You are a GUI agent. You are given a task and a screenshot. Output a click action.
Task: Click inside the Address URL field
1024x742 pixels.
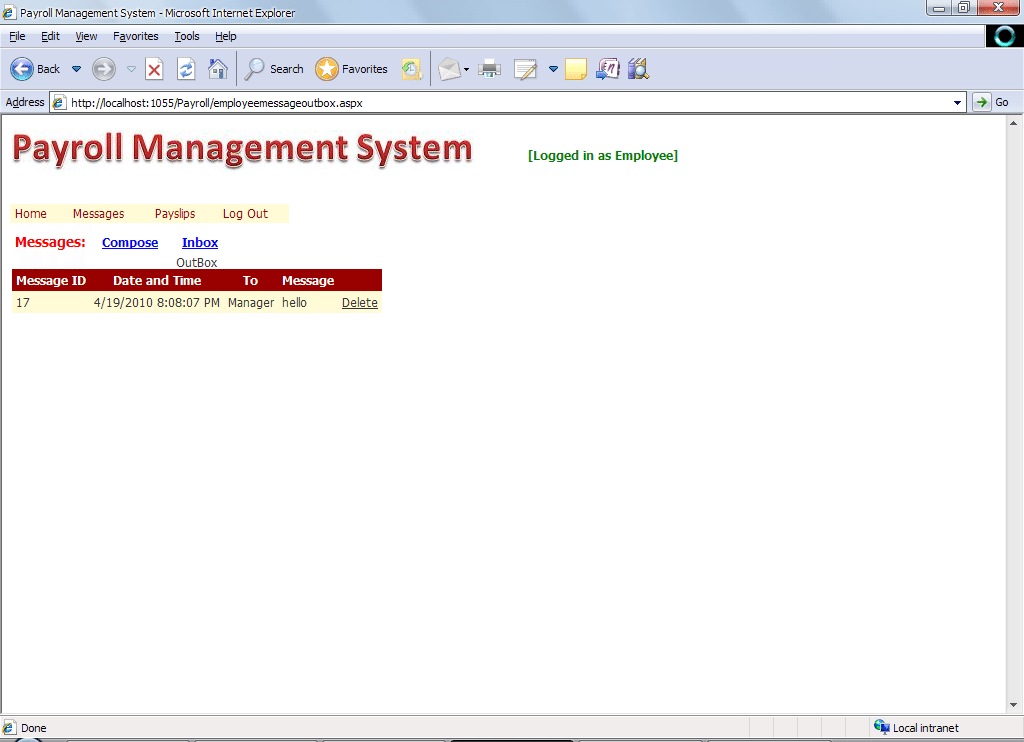coord(500,102)
